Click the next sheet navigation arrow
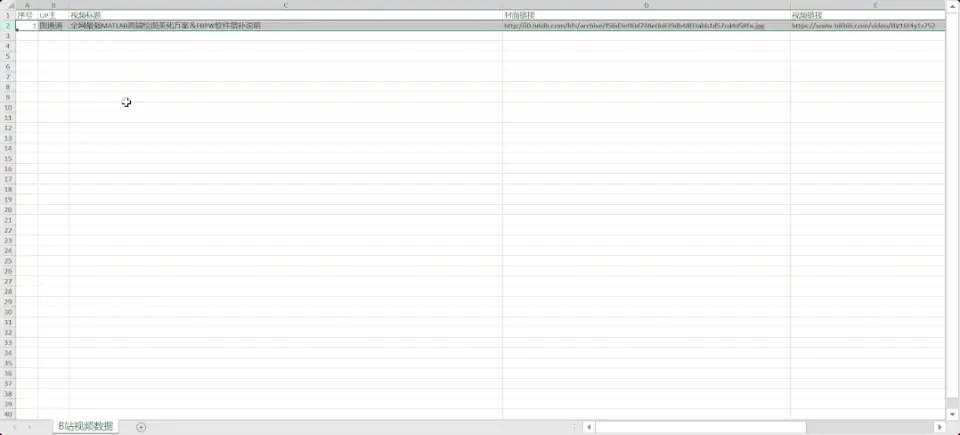This screenshot has width=960, height=435. coord(29,427)
